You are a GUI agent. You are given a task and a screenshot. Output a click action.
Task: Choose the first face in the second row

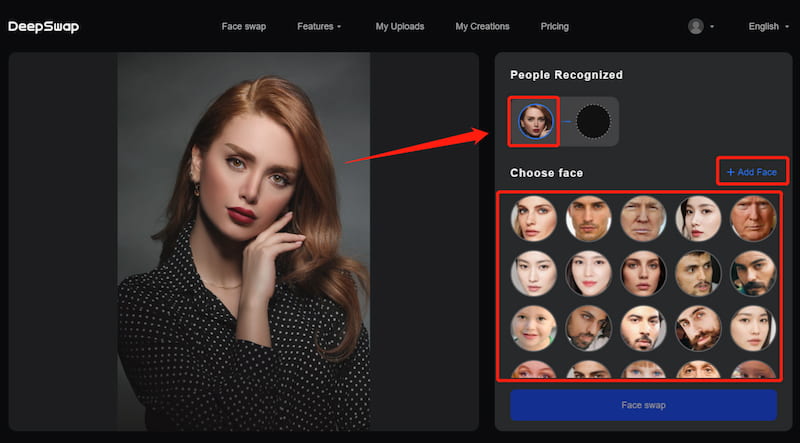pyautogui.click(x=534, y=273)
